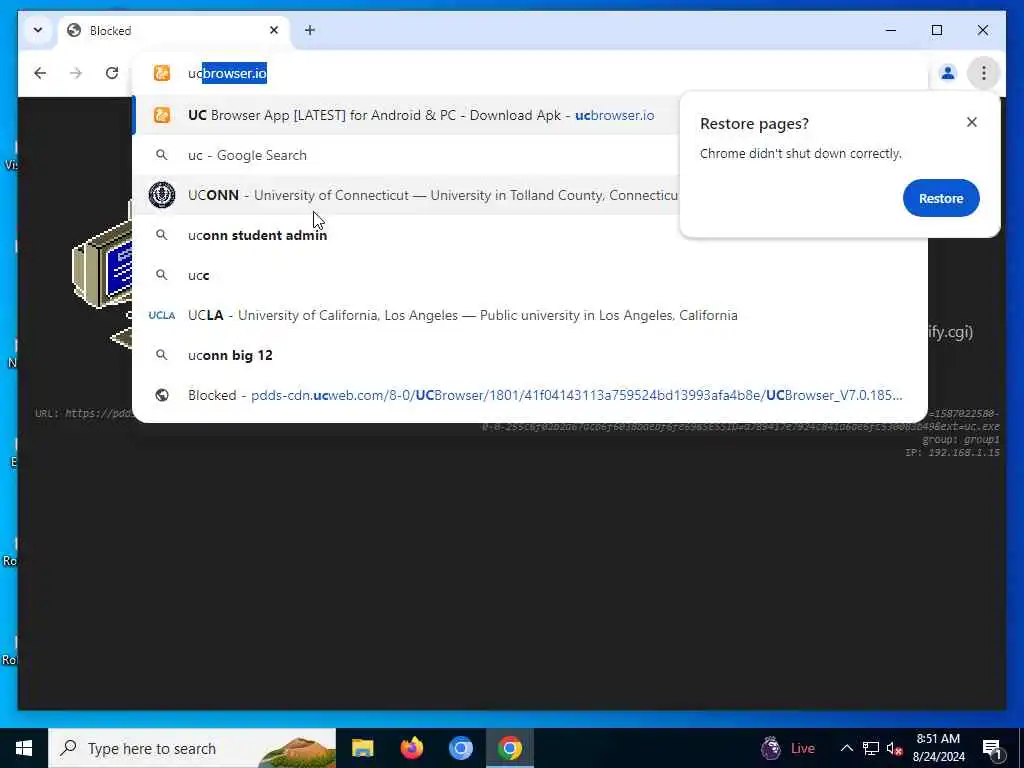Go back with the browser back arrow
Viewport: 1024px width, 768px height.
pos(40,73)
